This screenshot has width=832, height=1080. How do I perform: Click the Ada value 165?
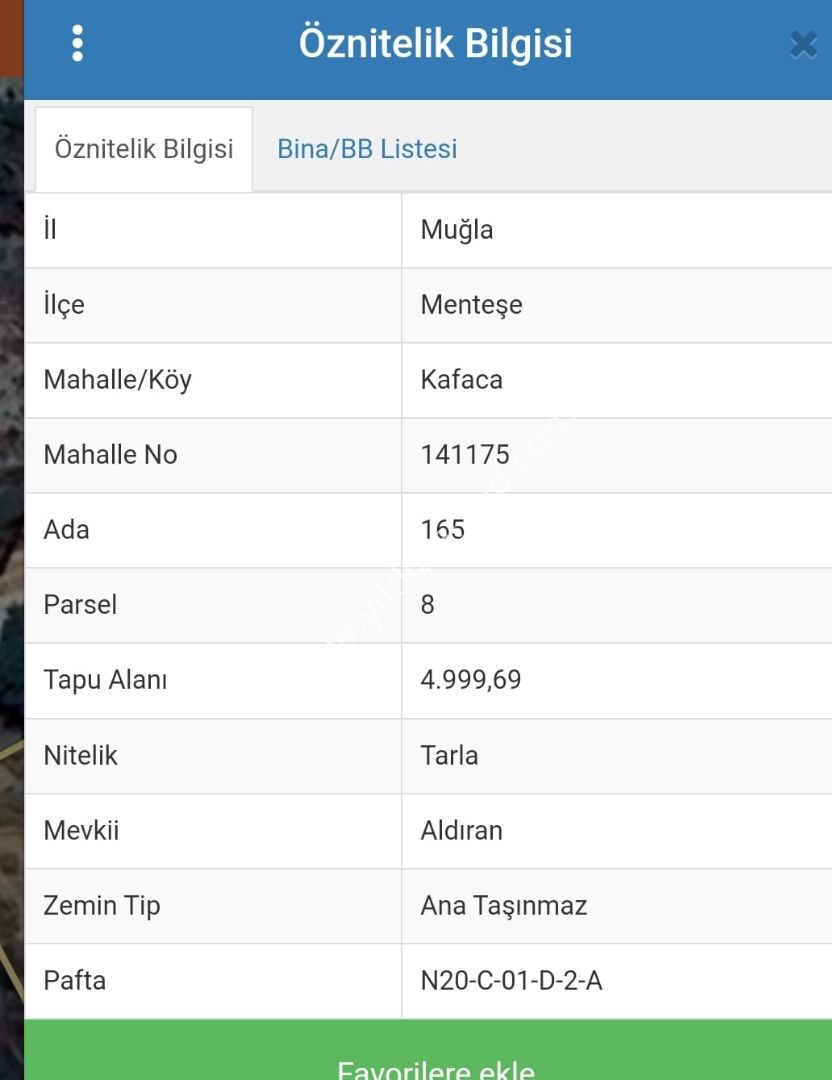click(x=443, y=530)
